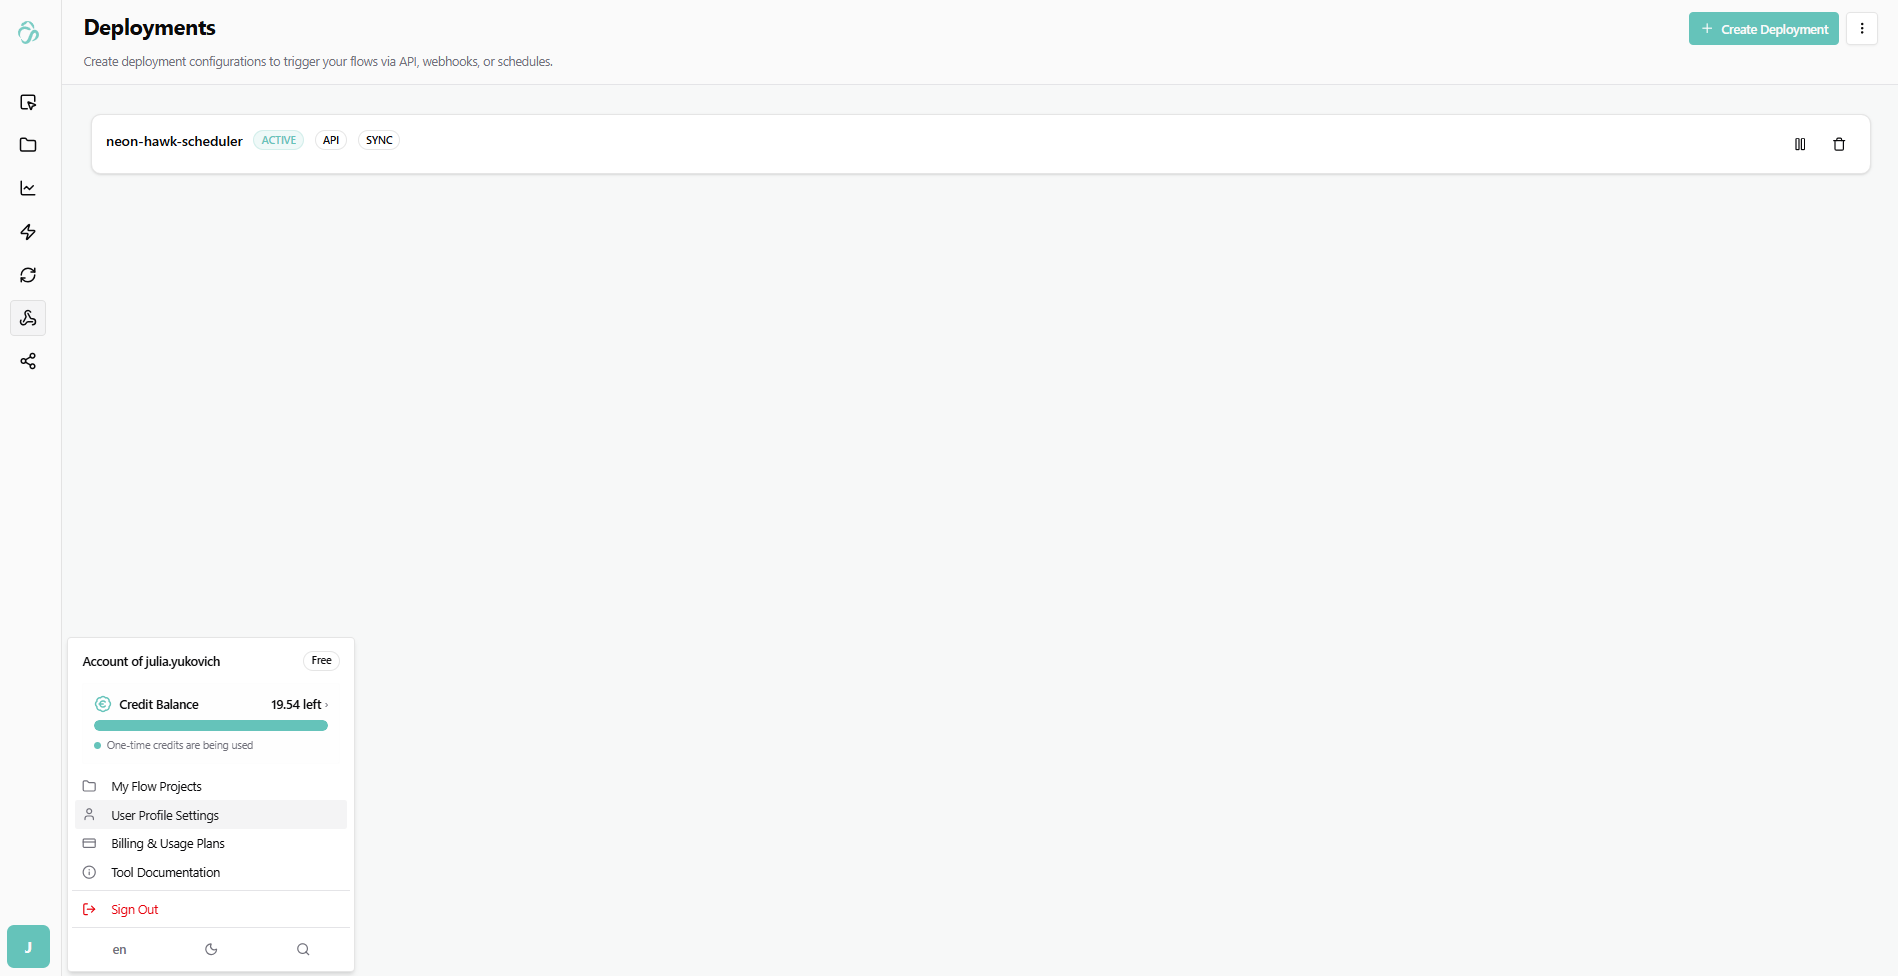Viewport: 1898px width, 976px height.
Task: Expand credit balance via 19.54 left chevron
Action: (x=300, y=704)
